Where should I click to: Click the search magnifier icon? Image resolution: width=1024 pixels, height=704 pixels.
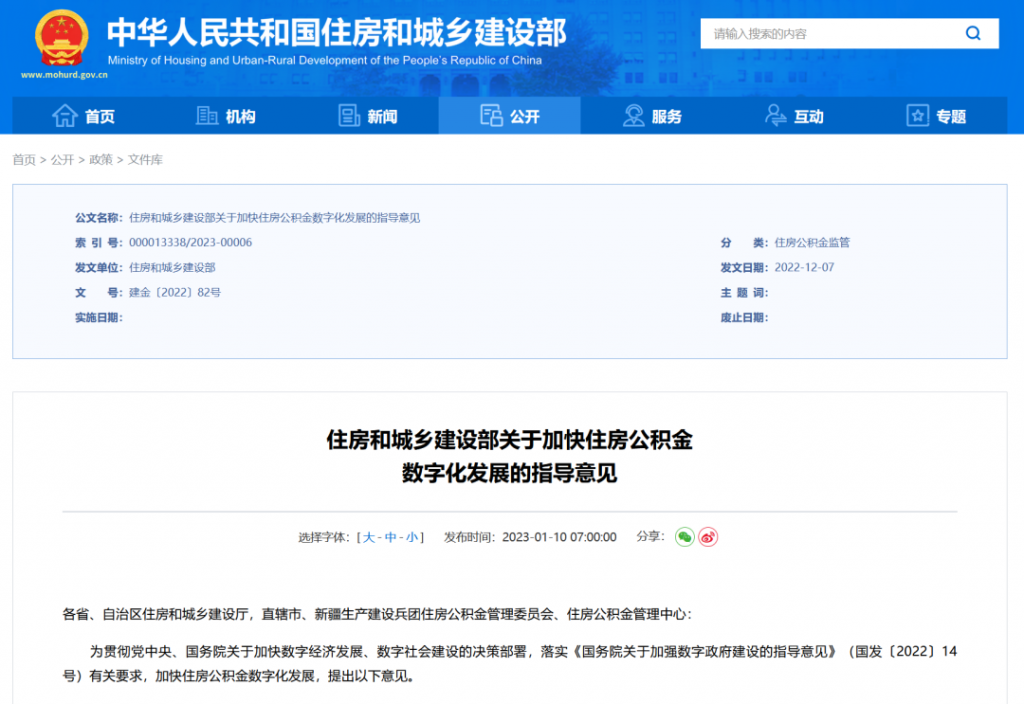point(973,33)
